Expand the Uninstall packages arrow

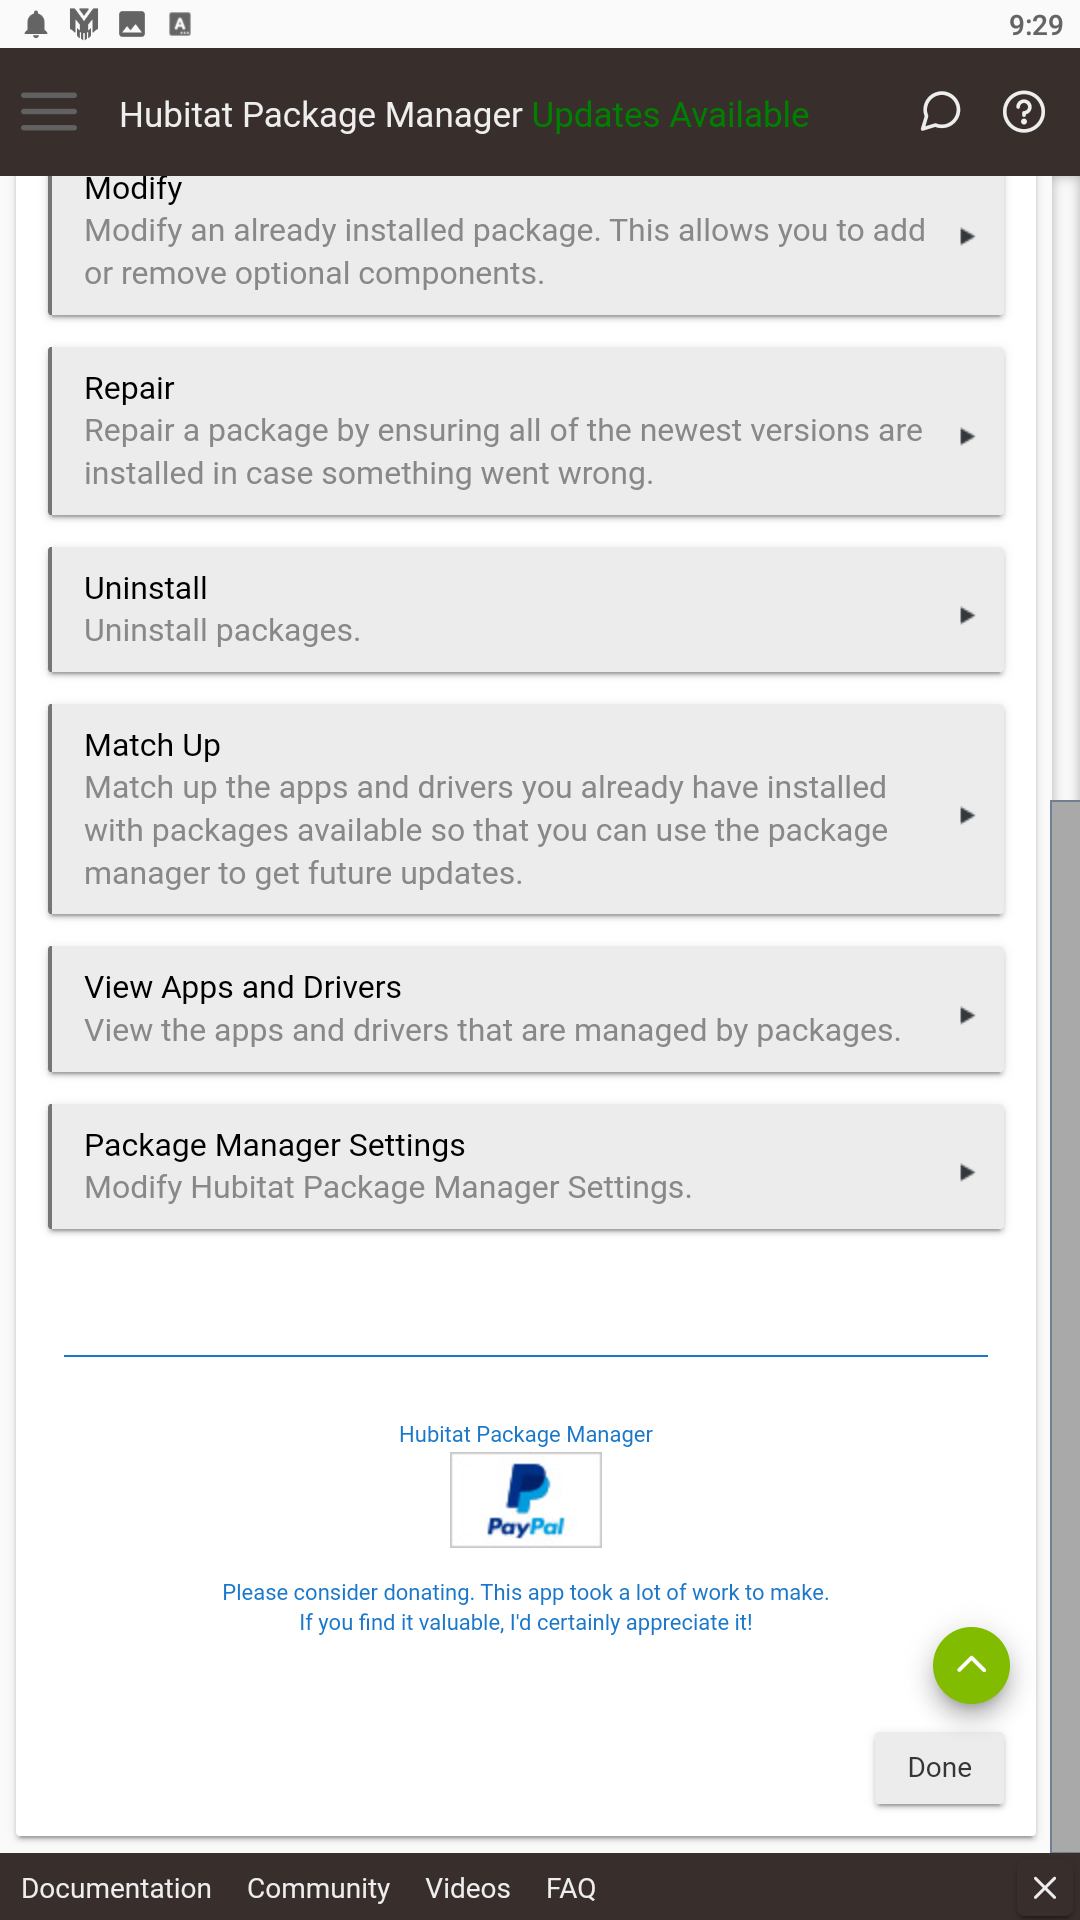(x=967, y=615)
